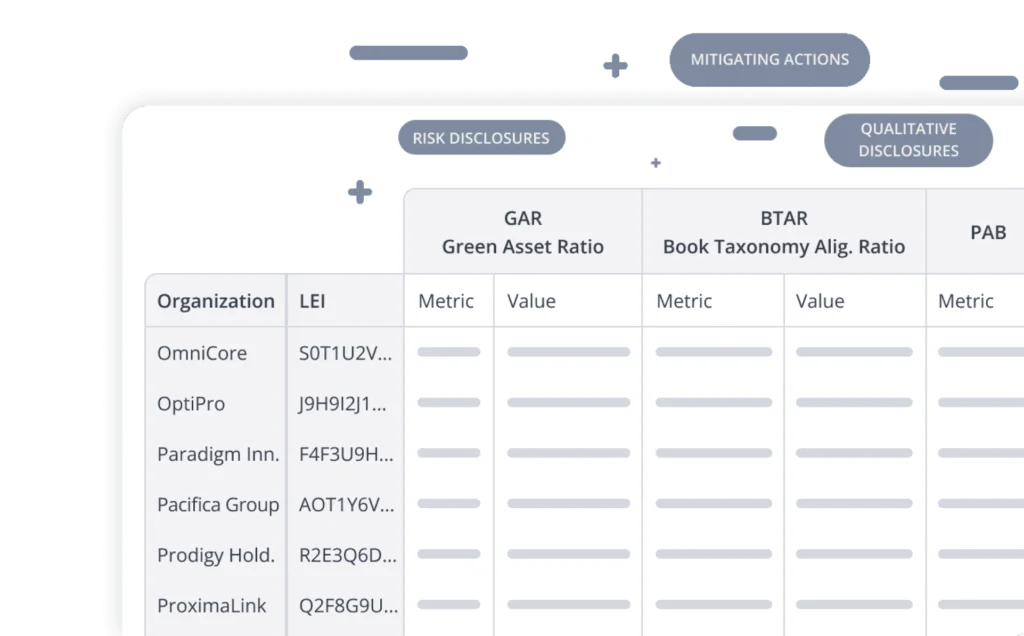Sort by the Organization column header

click(215, 301)
